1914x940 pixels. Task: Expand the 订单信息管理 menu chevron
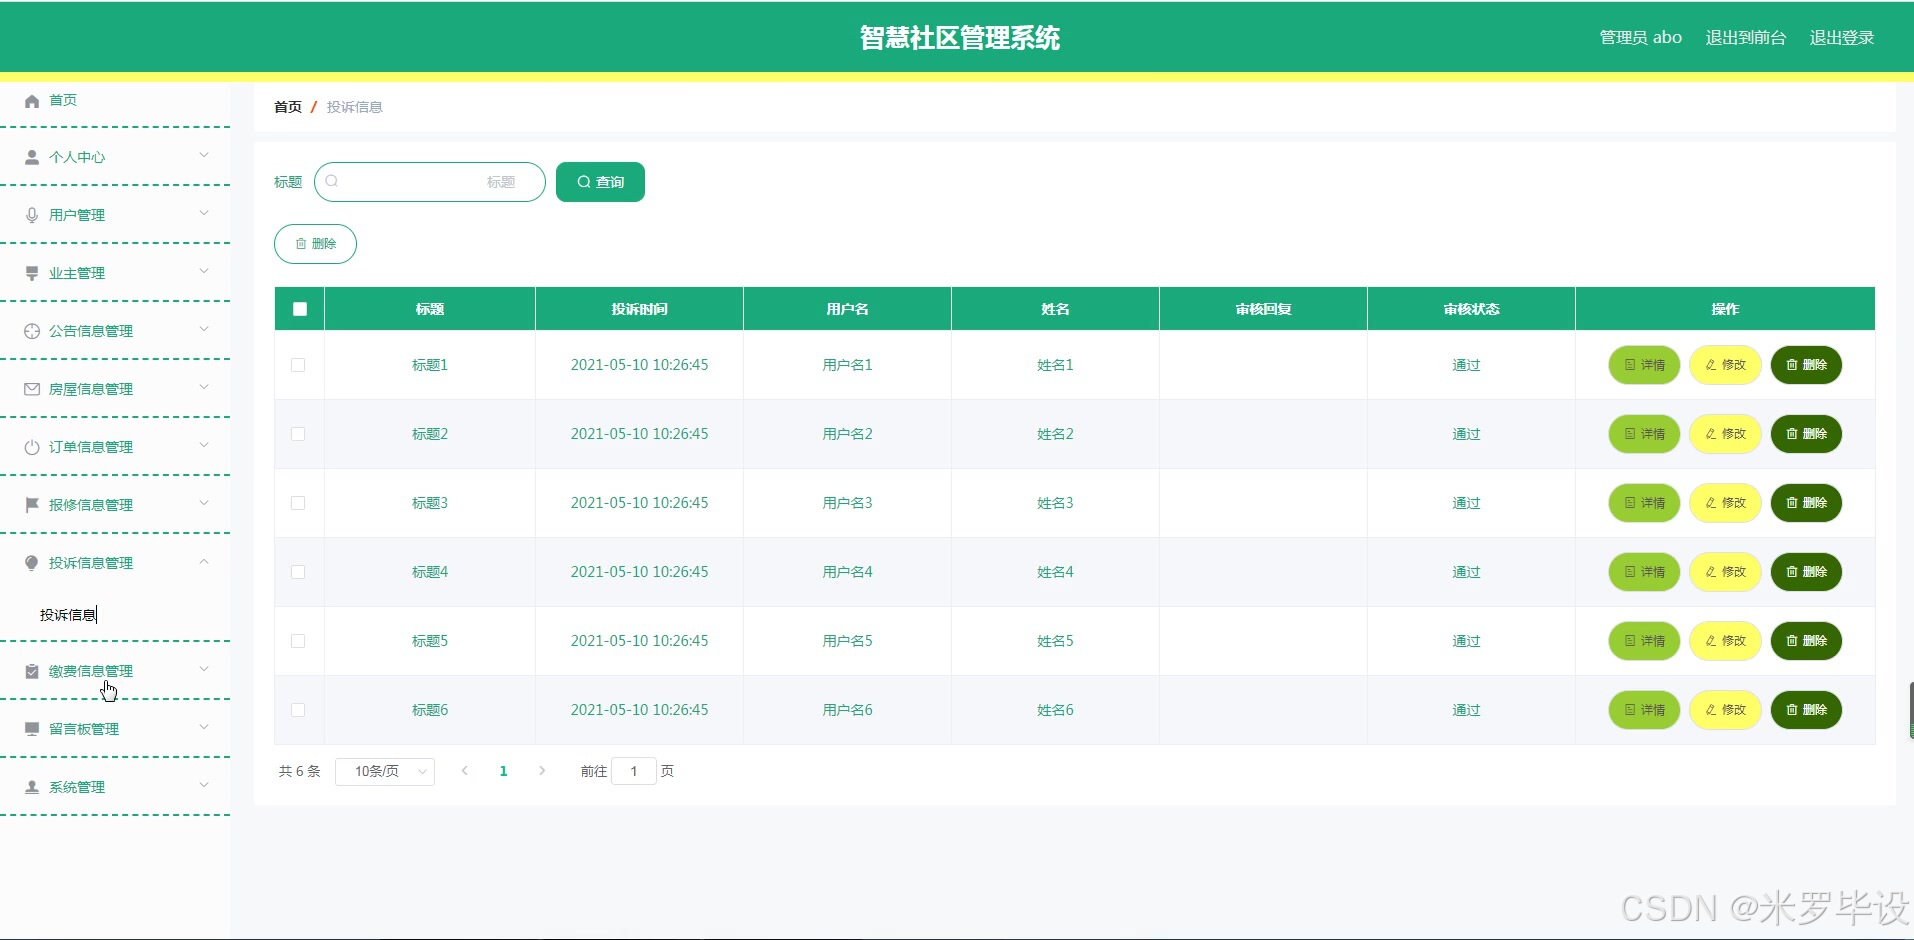coord(204,445)
